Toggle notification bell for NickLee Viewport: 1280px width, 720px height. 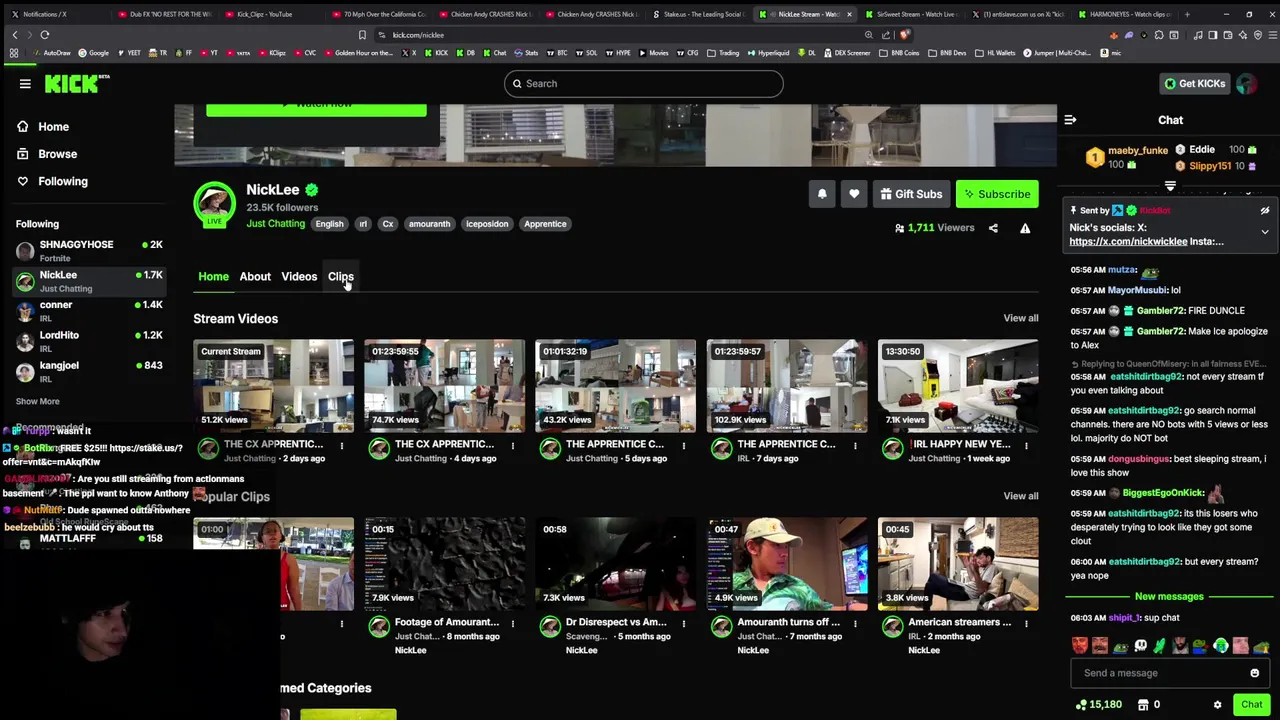pyautogui.click(x=822, y=194)
